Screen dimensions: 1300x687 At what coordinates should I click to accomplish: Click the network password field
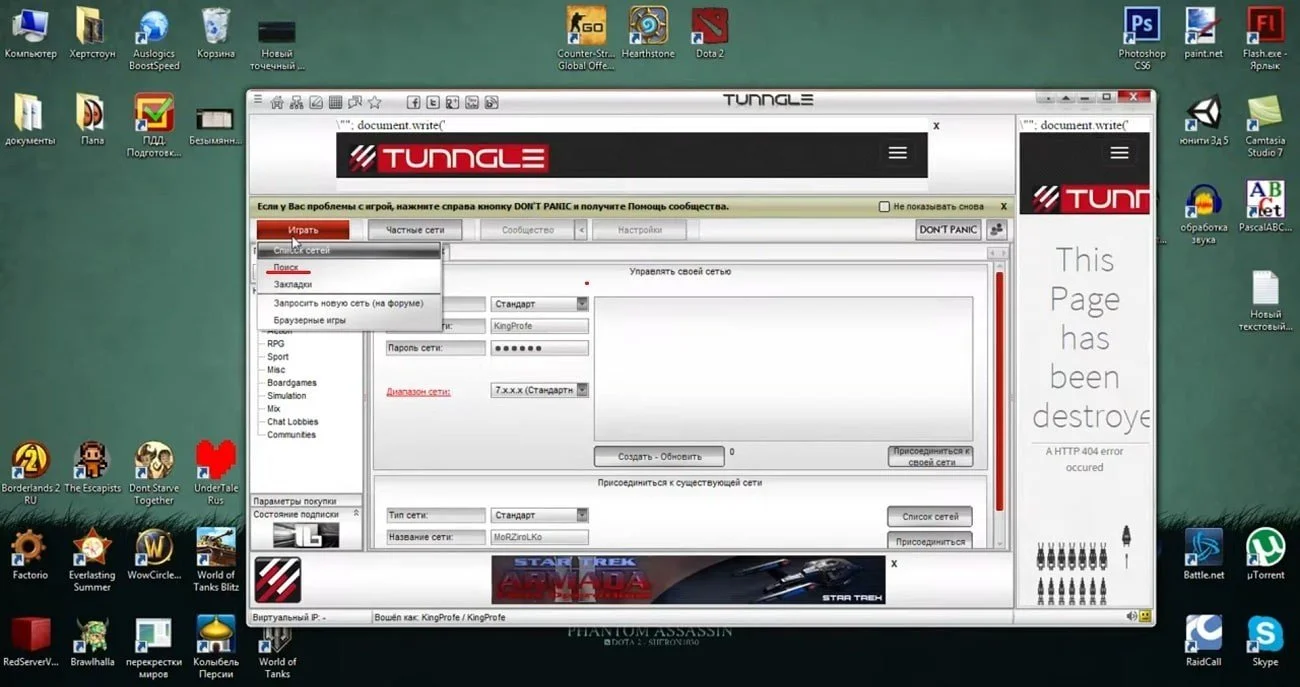[539, 348]
